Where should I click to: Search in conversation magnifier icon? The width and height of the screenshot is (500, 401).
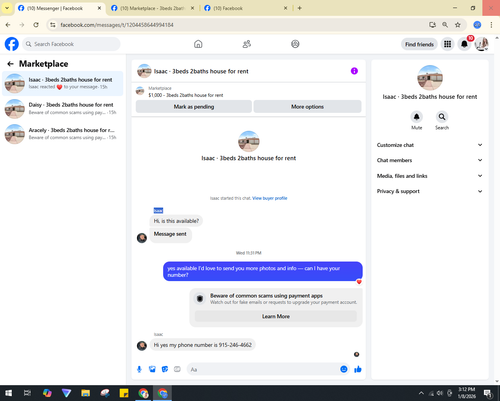point(442,117)
